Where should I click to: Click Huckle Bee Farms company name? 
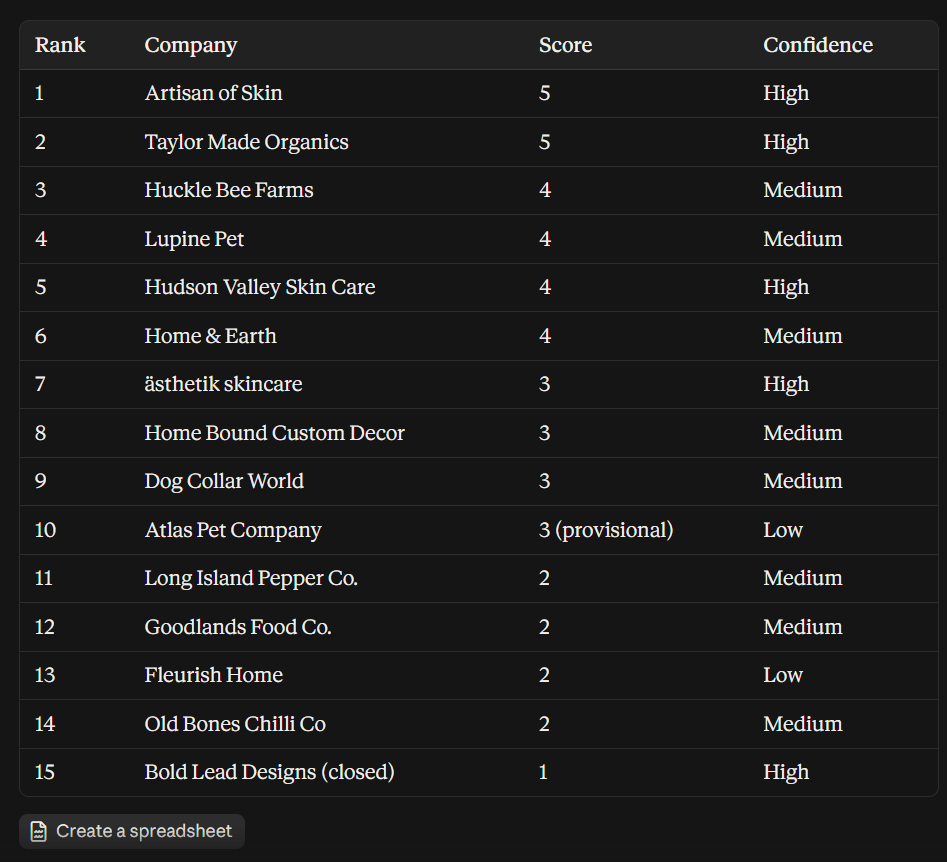click(x=229, y=190)
